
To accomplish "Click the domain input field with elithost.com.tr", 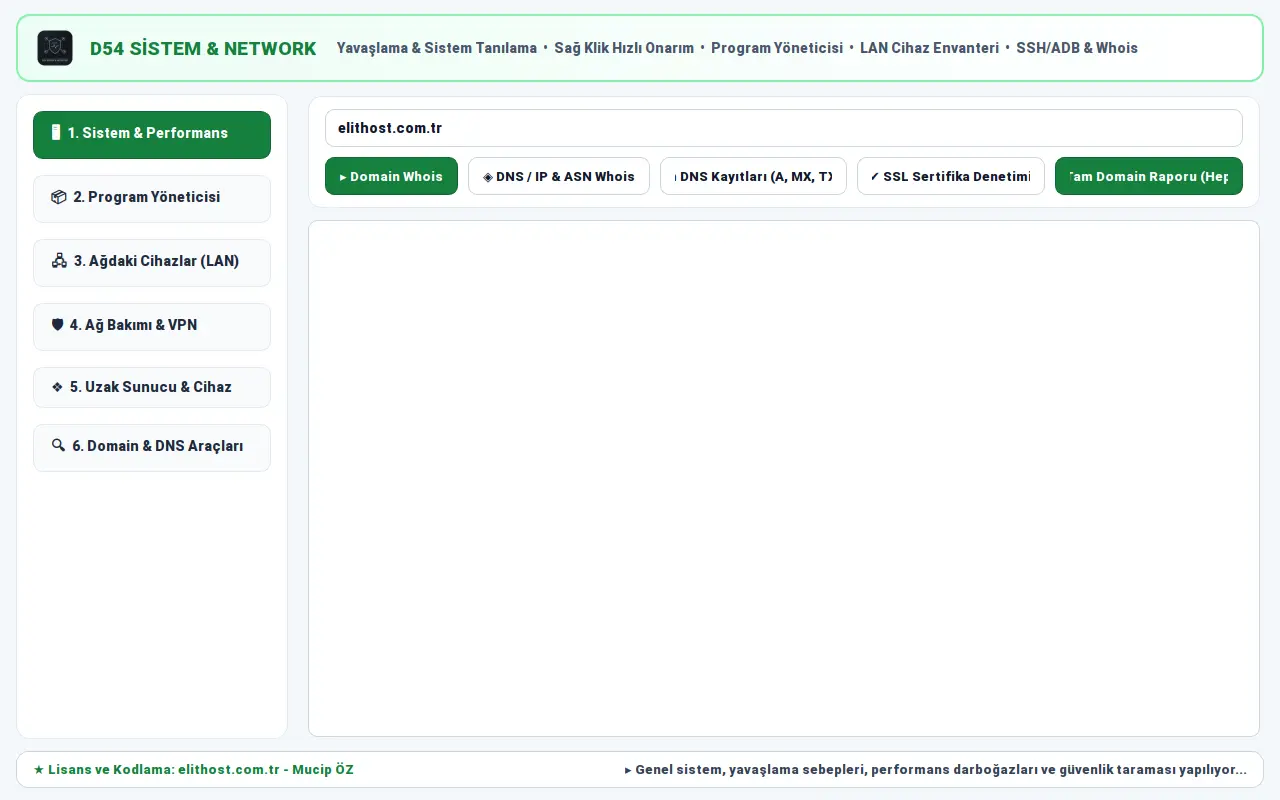I will (784, 128).
